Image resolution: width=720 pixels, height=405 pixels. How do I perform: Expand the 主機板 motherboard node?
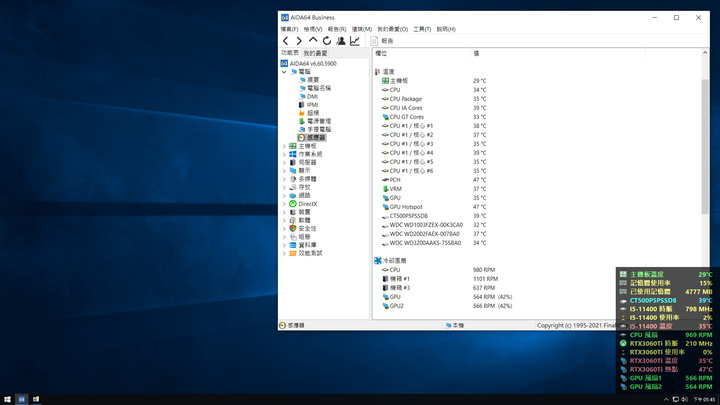pos(284,146)
